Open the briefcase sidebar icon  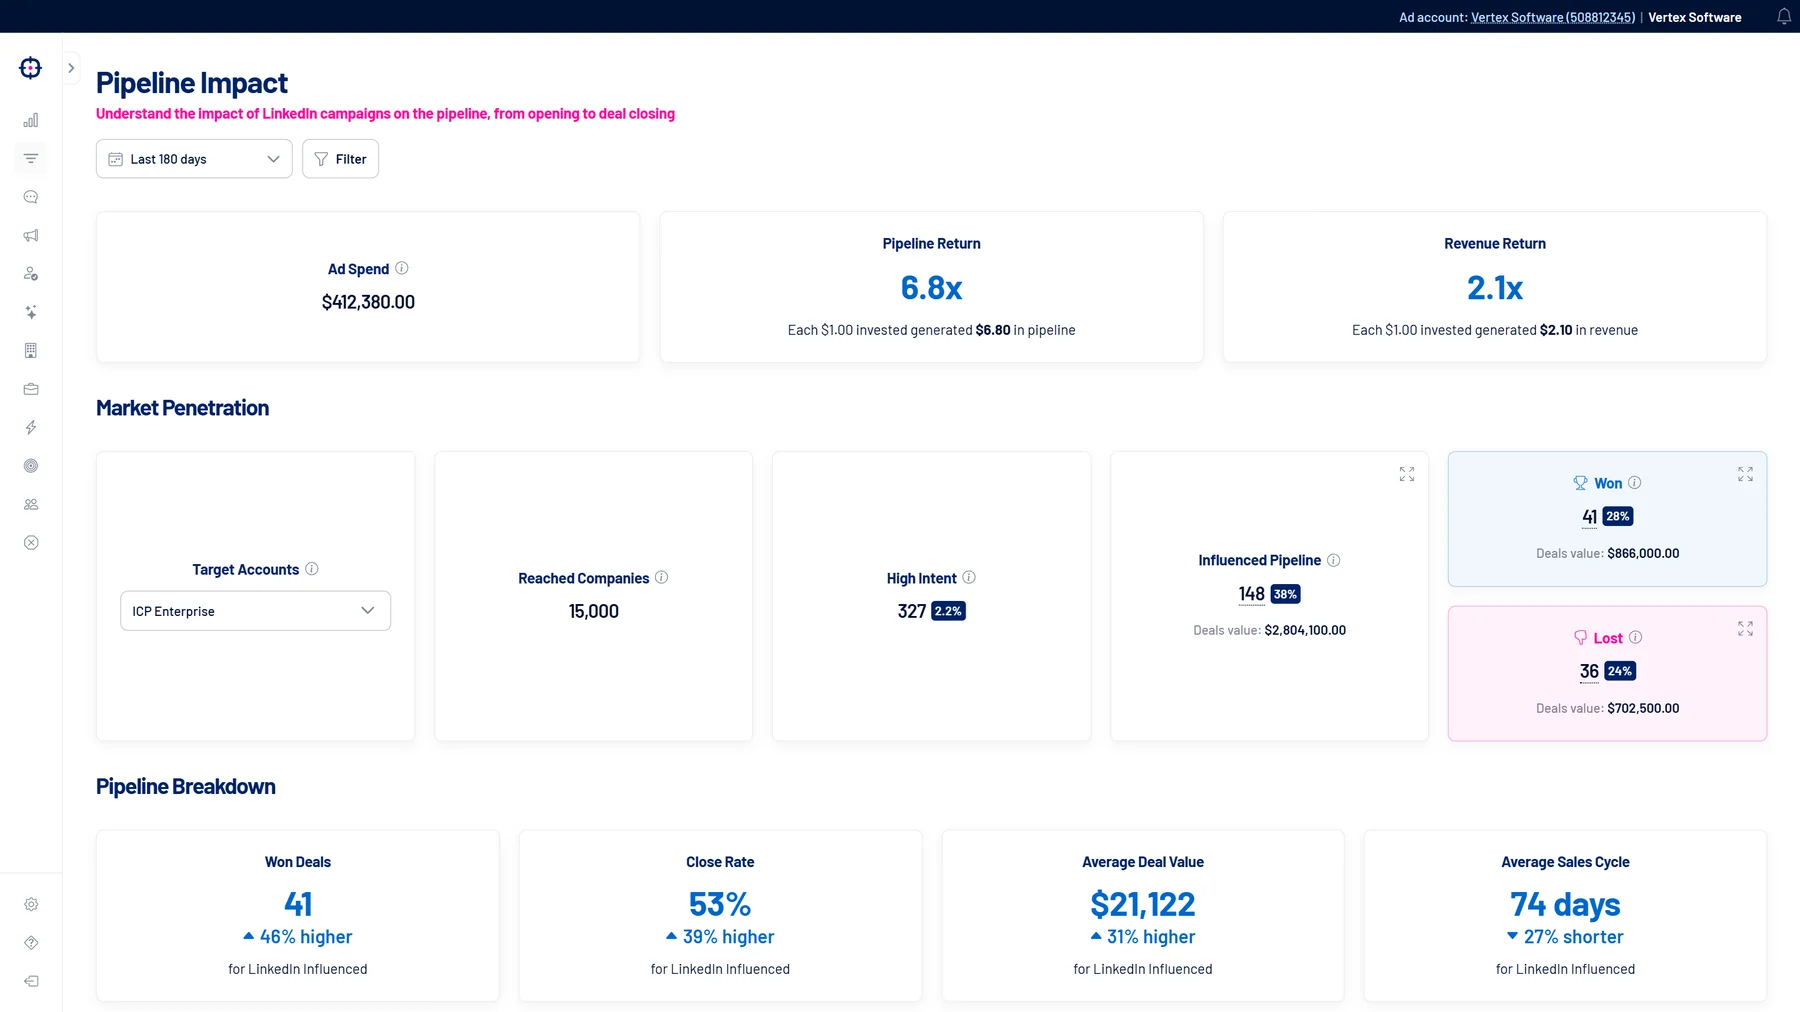tap(31, 389)
